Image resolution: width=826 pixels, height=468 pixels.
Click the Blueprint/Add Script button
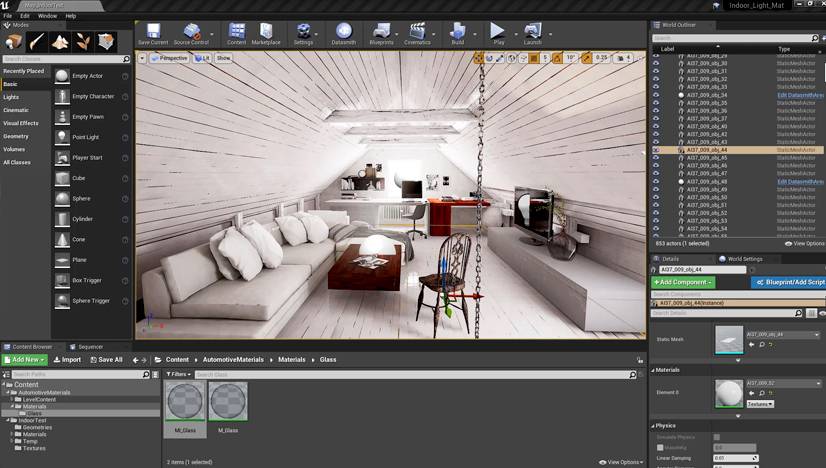coord(789,282)
